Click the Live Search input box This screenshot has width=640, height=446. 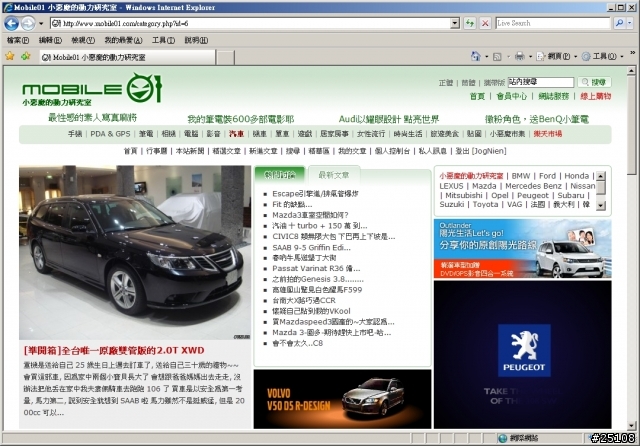(553, 23)
